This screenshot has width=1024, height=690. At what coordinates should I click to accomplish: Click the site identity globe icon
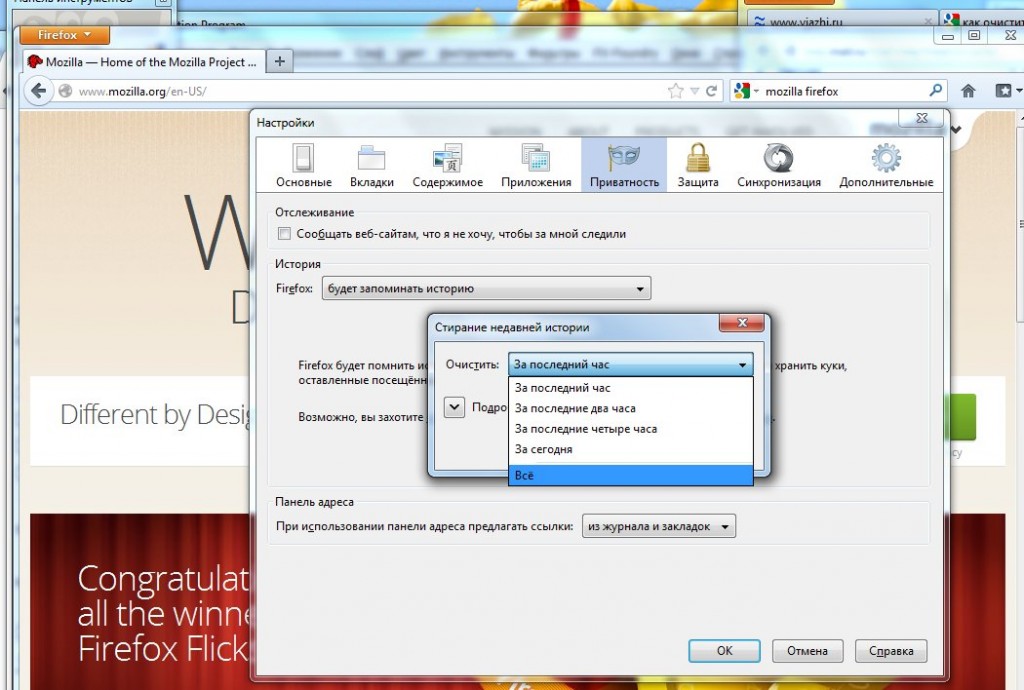pyautogui.click(x=65, y=91)
